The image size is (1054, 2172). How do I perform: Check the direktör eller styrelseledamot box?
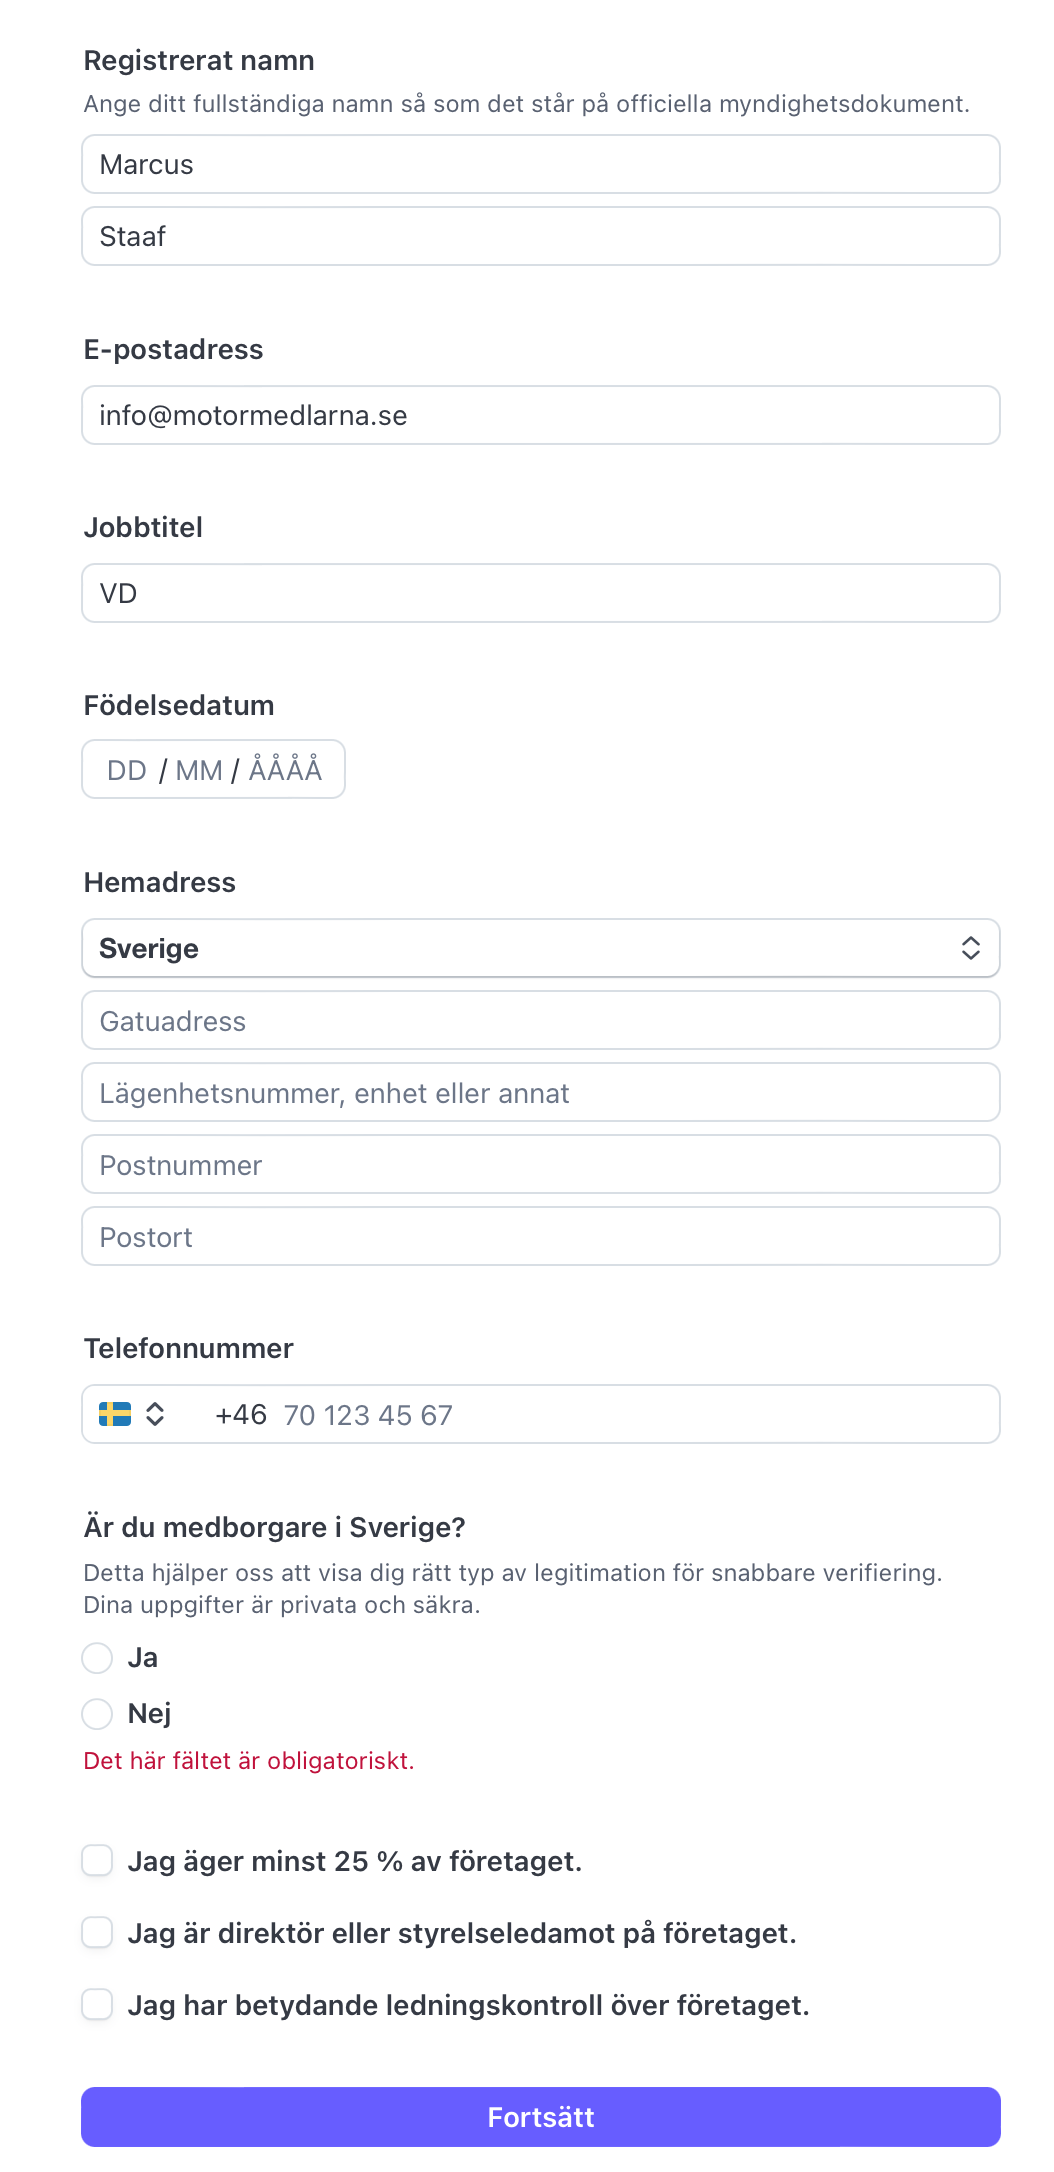(97, 1933)
